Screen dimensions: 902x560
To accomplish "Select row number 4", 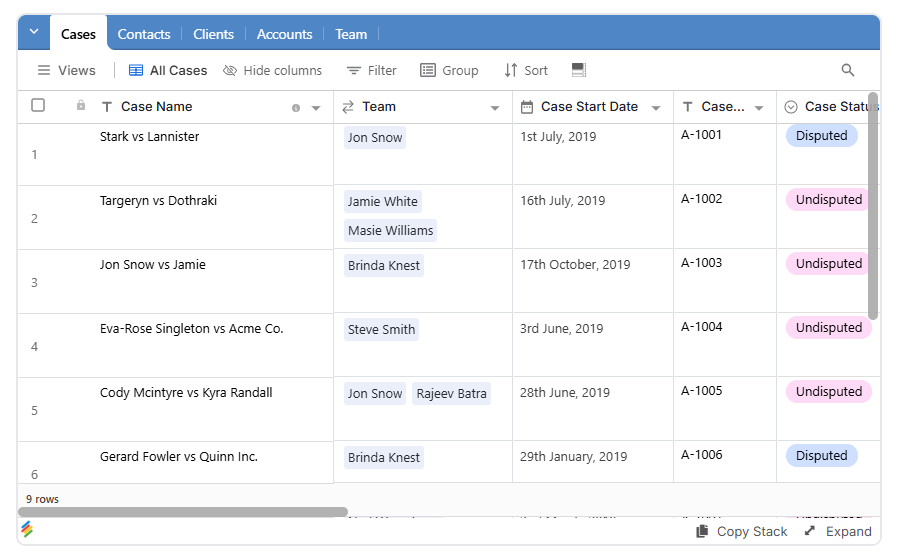I will click(x=35, y=346).
